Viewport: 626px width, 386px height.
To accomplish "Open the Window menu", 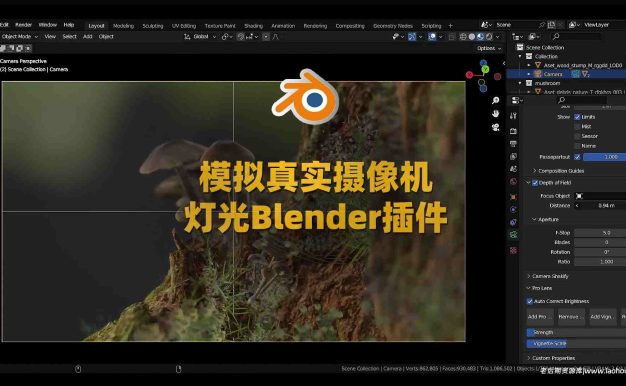I will tap(48, 25).
